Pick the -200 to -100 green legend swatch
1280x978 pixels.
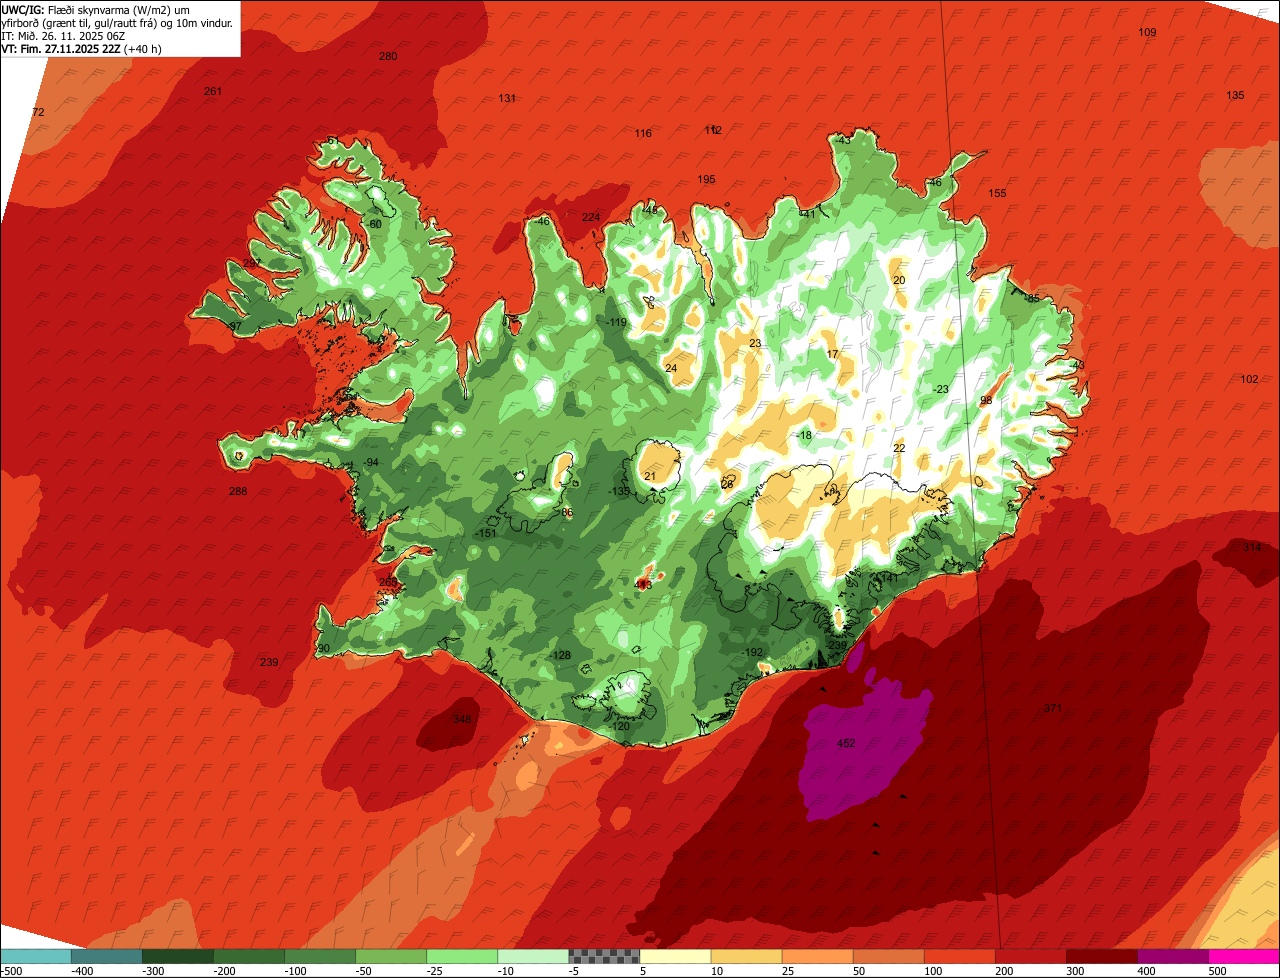point(249,957)
